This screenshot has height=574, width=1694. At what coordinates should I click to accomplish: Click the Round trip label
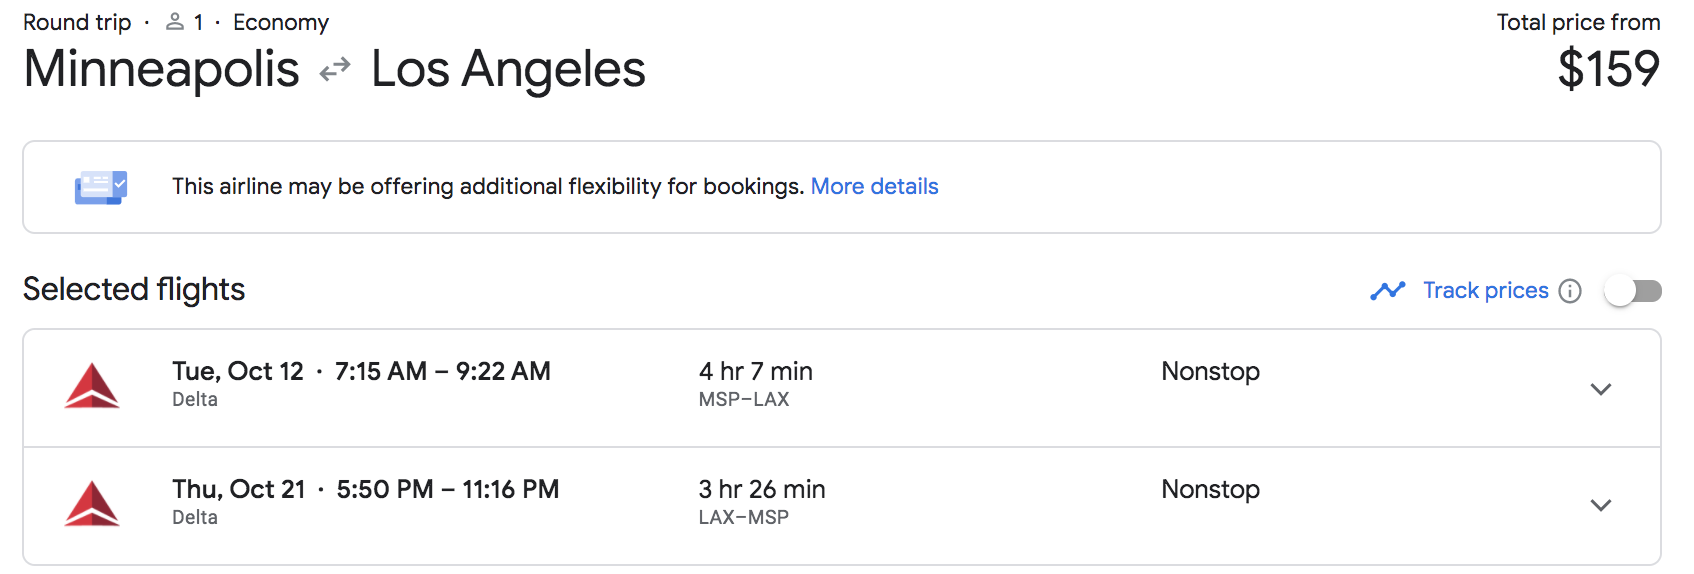point(77,22)
